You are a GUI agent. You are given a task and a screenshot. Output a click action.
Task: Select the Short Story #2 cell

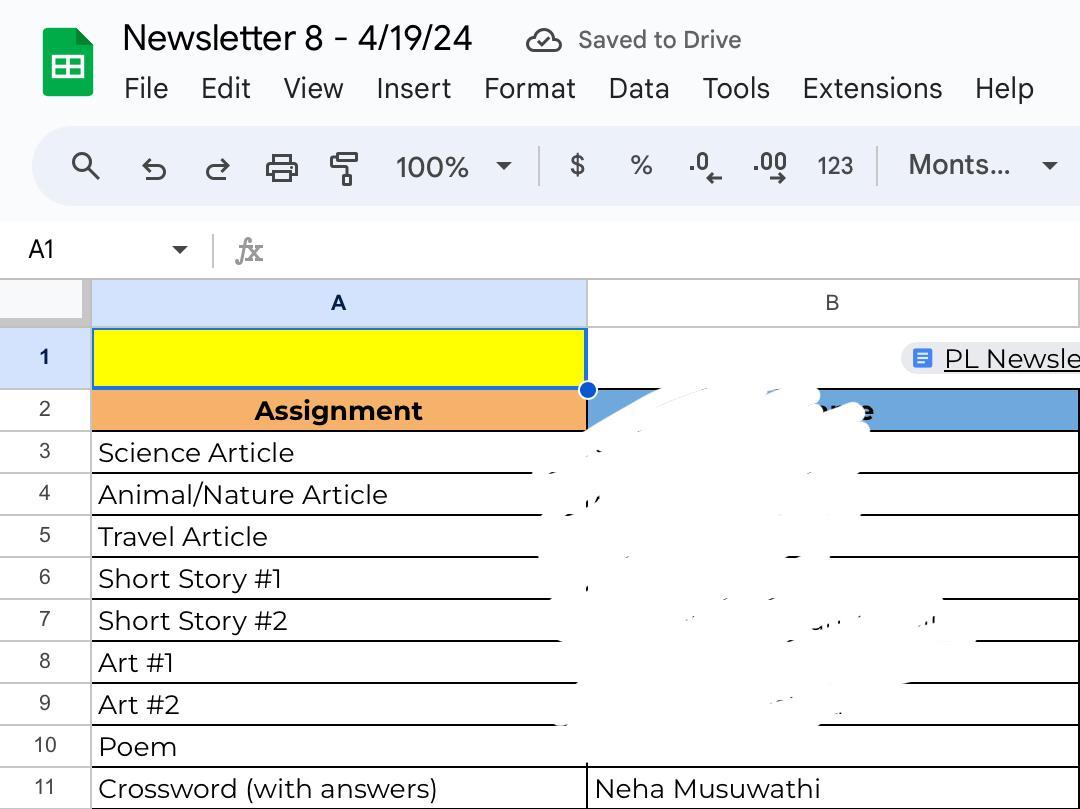pos(339,620)
